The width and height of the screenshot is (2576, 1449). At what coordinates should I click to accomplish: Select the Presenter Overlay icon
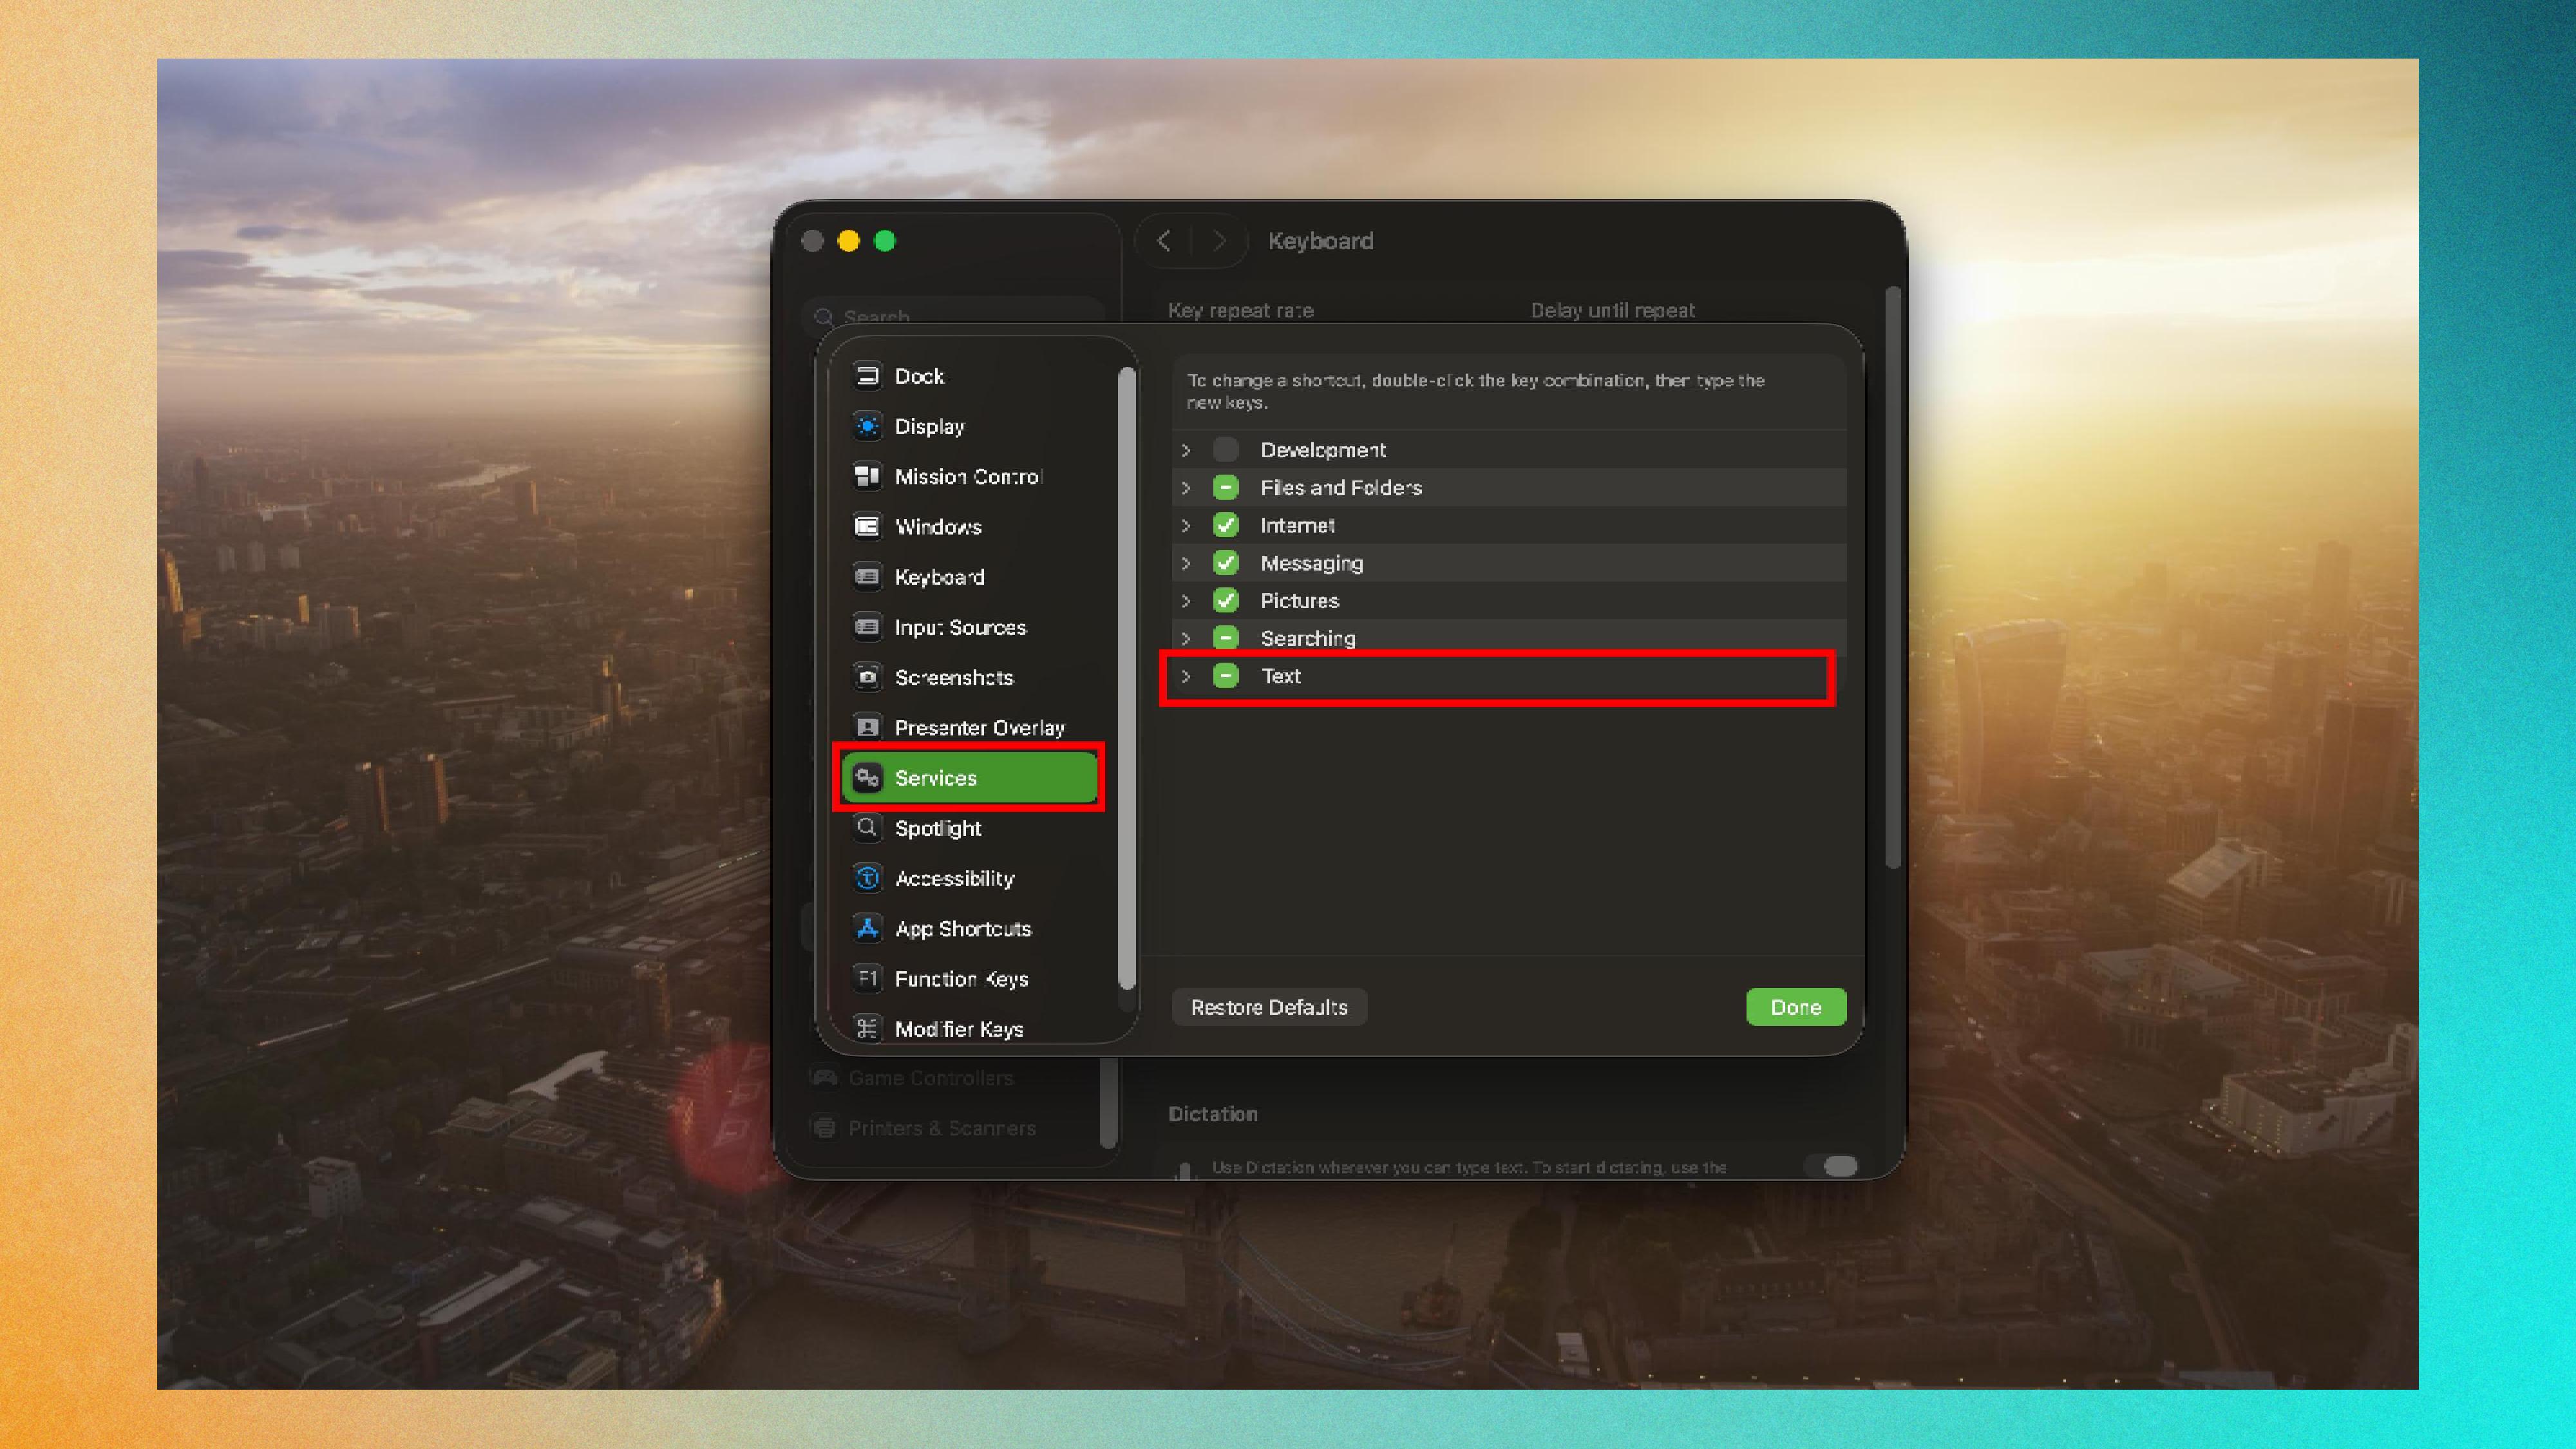(x=868, y=727)
